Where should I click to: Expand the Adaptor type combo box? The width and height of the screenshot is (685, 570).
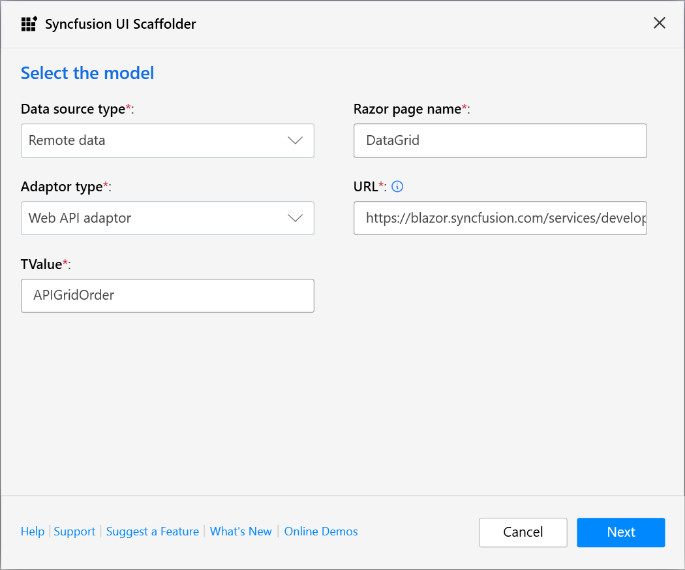tap(167, 218)
